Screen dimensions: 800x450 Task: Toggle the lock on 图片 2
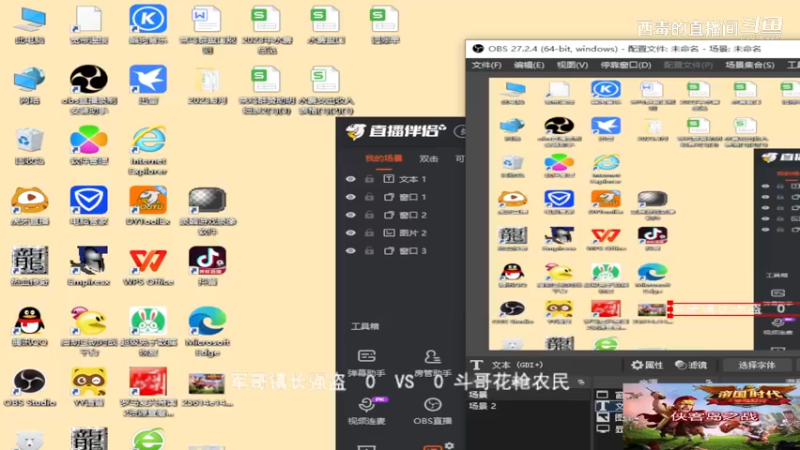369,233
